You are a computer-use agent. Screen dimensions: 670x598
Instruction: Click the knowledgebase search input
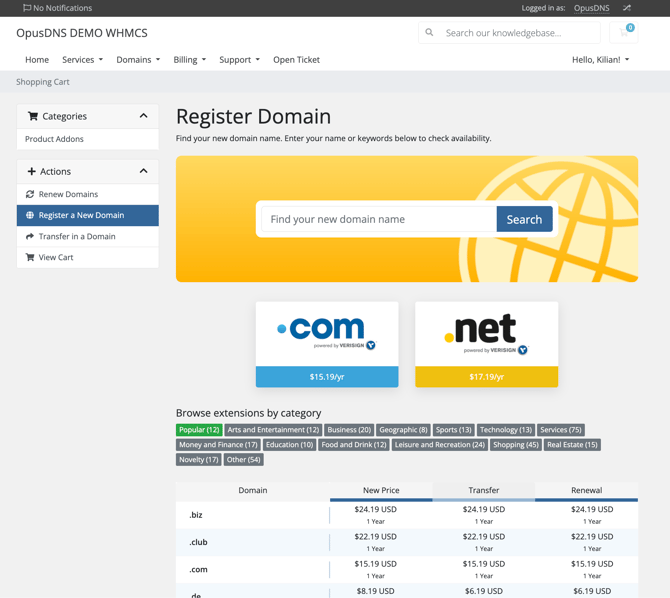pos(519,33)
